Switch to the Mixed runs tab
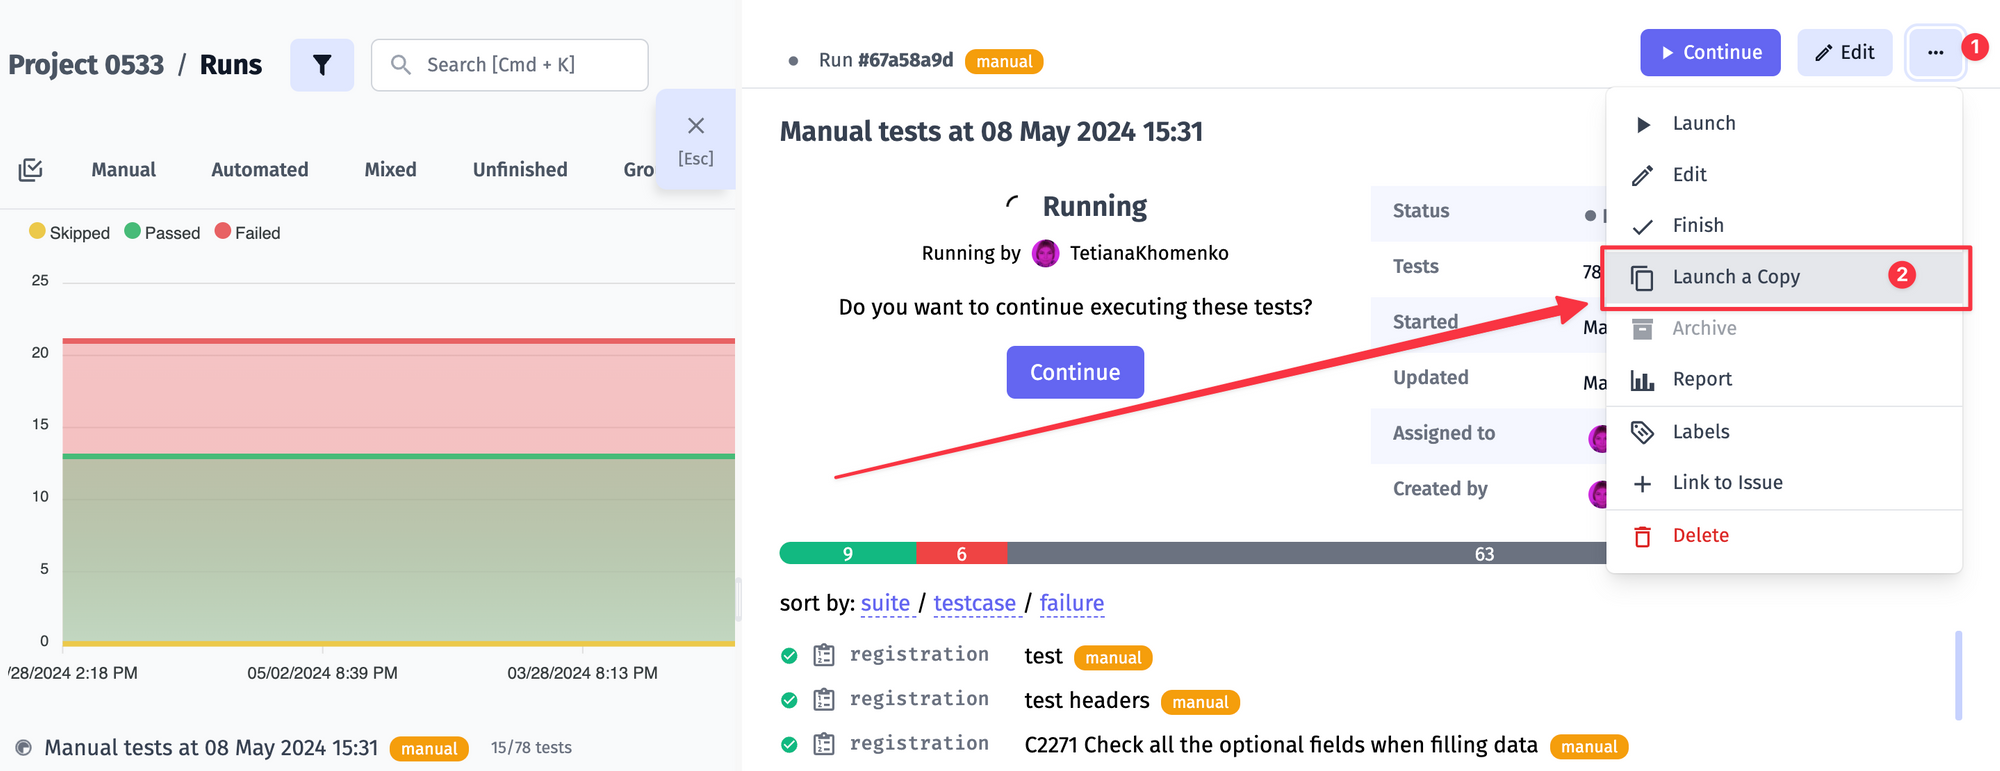Image resolution: width=2000 pixels, height=771 pixels. (x=391, y=170)
